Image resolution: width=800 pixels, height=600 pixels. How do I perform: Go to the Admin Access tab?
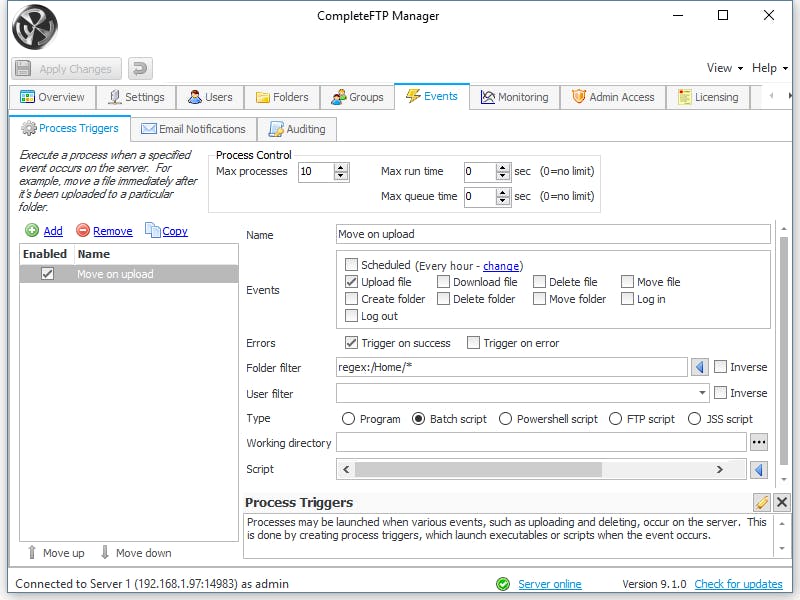pos(613,97)
